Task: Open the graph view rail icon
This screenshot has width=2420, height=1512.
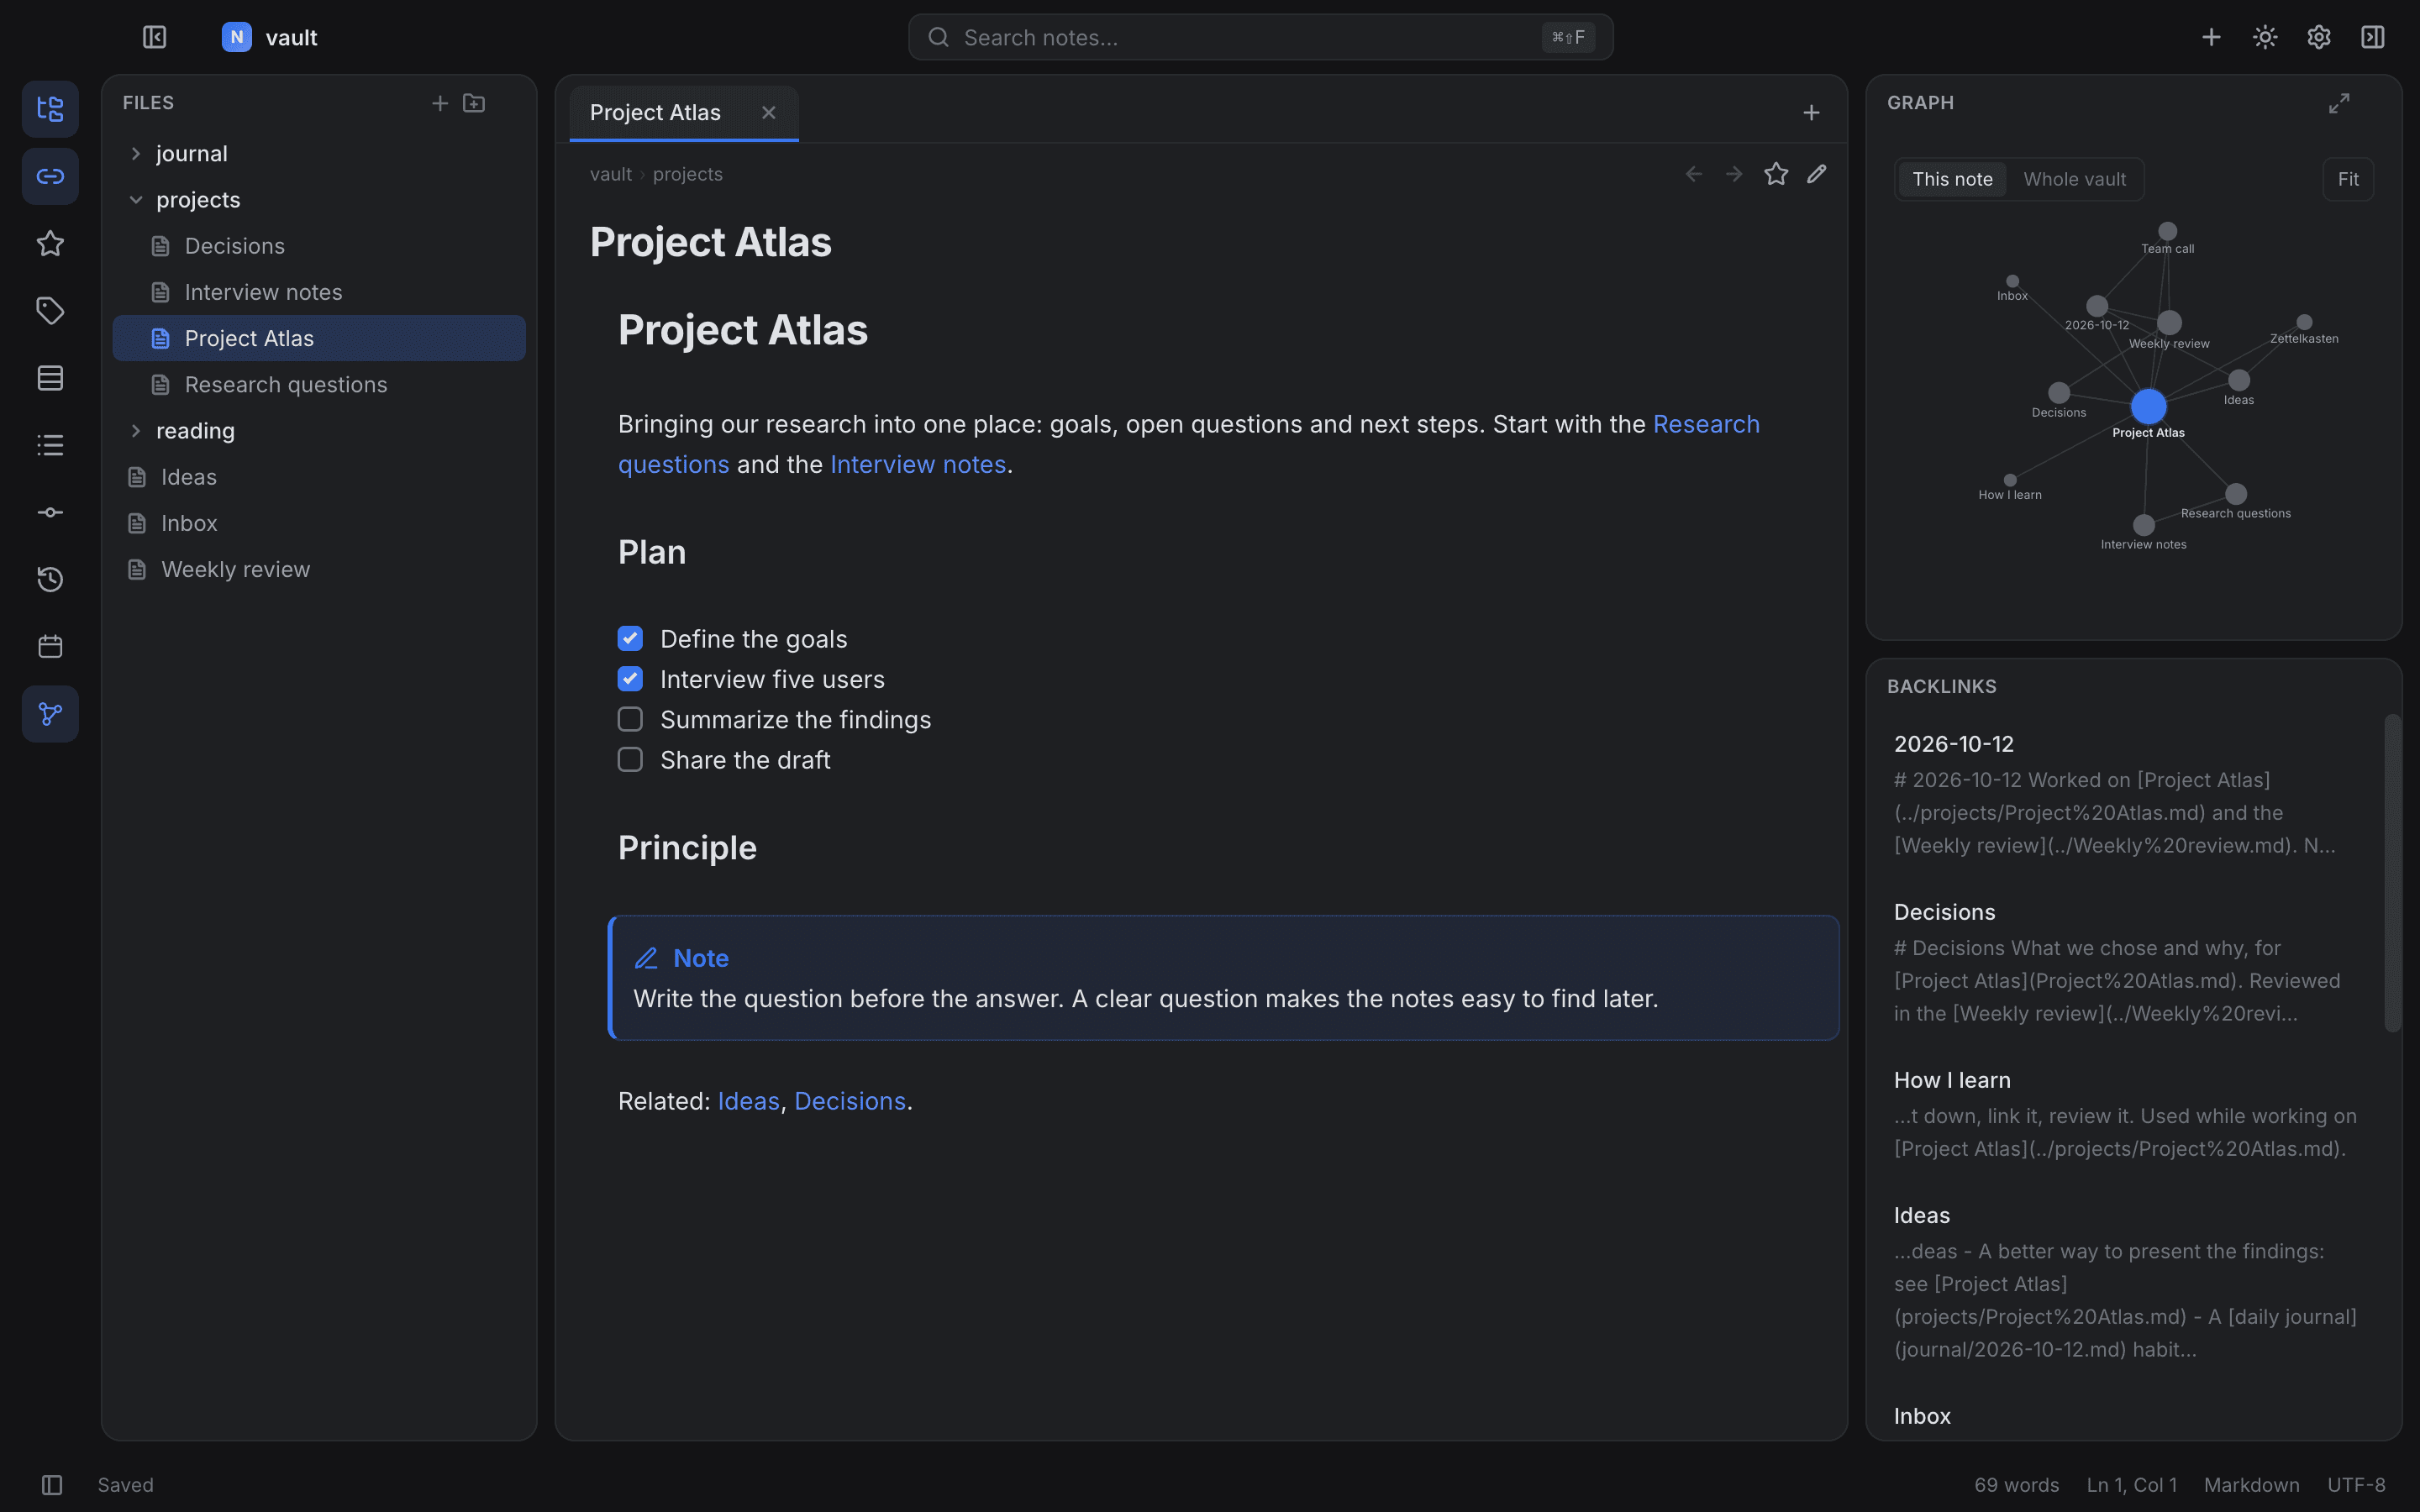Action: [50, 714]
